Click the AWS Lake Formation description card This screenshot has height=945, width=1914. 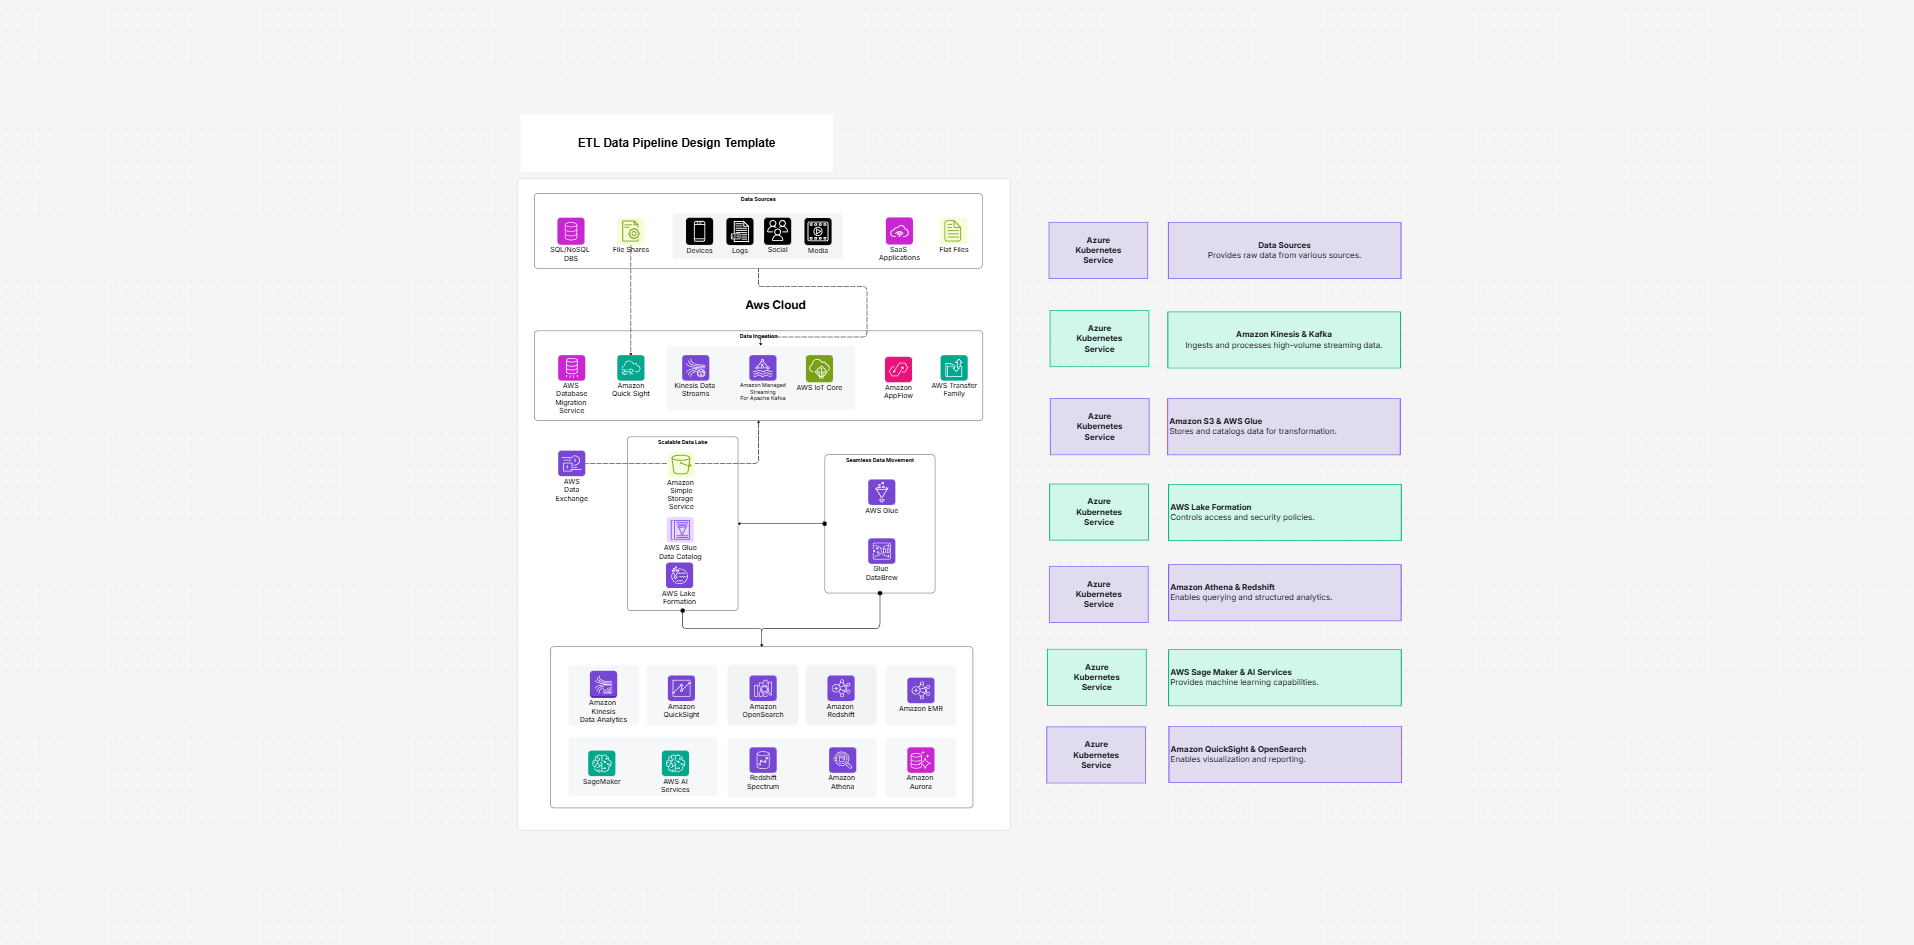pyautogui.click(x=1284, y=513)
